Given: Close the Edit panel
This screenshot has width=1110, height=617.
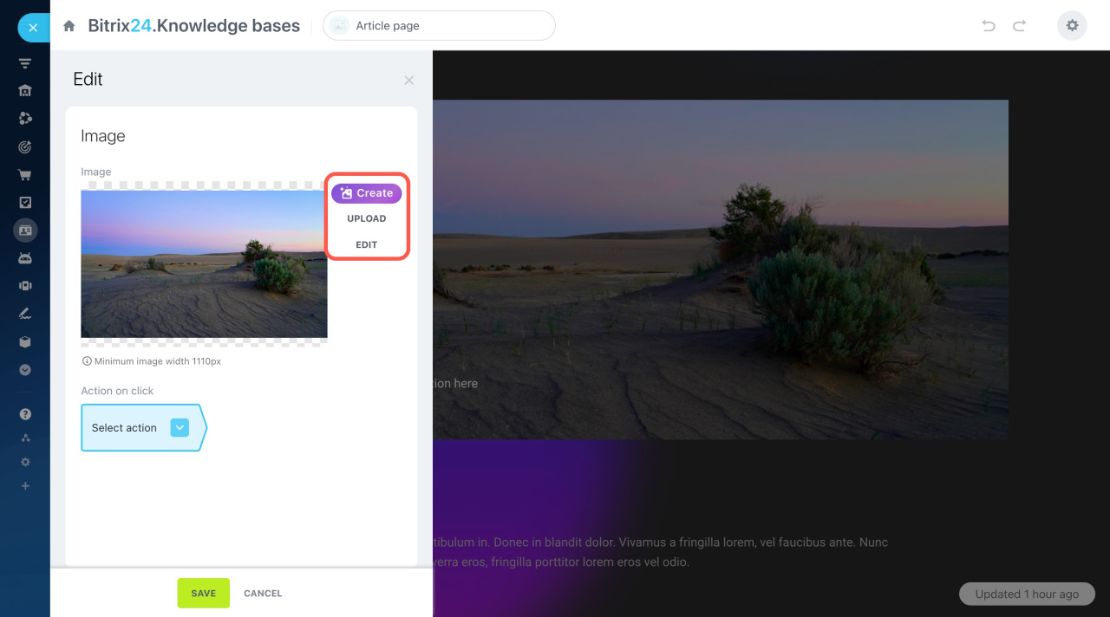Looking at the screenshot, I should [408, 80].
